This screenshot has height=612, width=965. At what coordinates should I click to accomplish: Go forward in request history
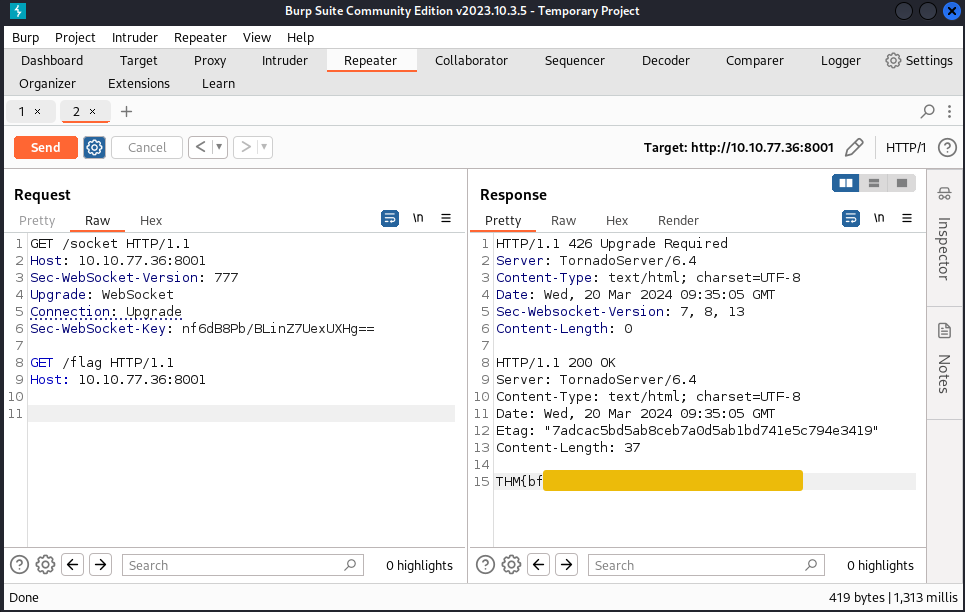[245, 147]
